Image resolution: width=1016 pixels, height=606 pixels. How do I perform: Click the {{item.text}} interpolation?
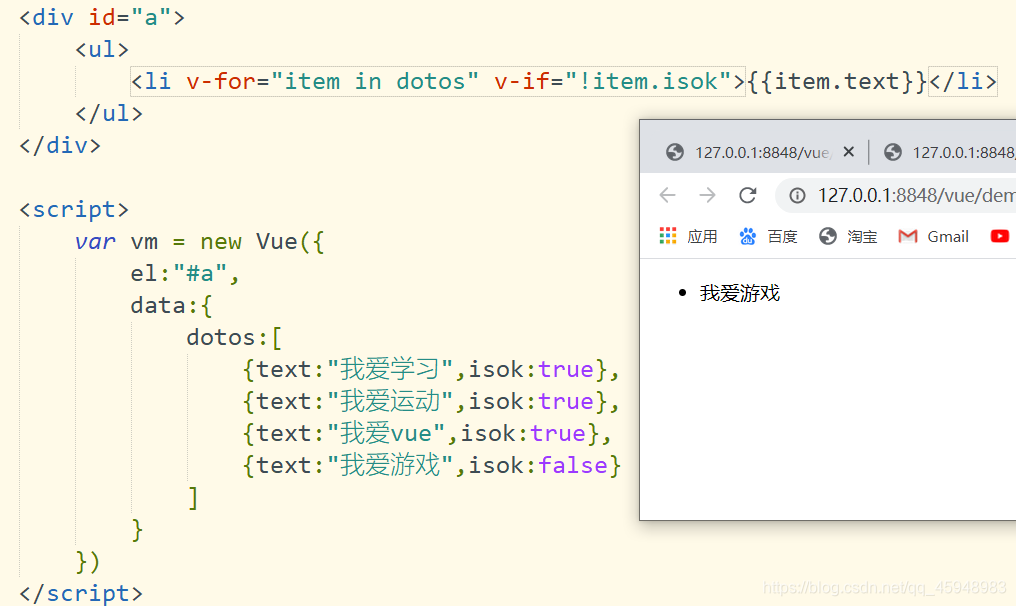837,82
